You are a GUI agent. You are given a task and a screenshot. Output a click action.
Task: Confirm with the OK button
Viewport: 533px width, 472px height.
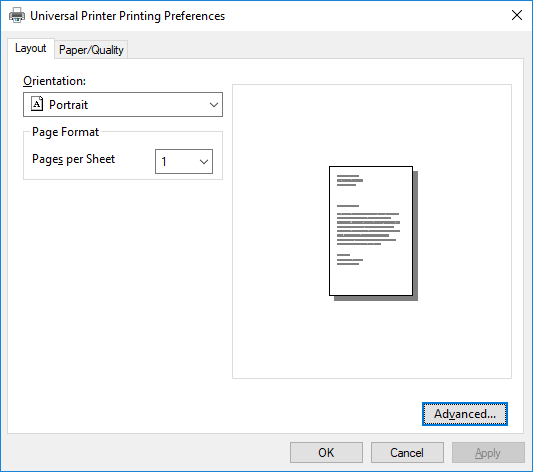coord(326,452)
